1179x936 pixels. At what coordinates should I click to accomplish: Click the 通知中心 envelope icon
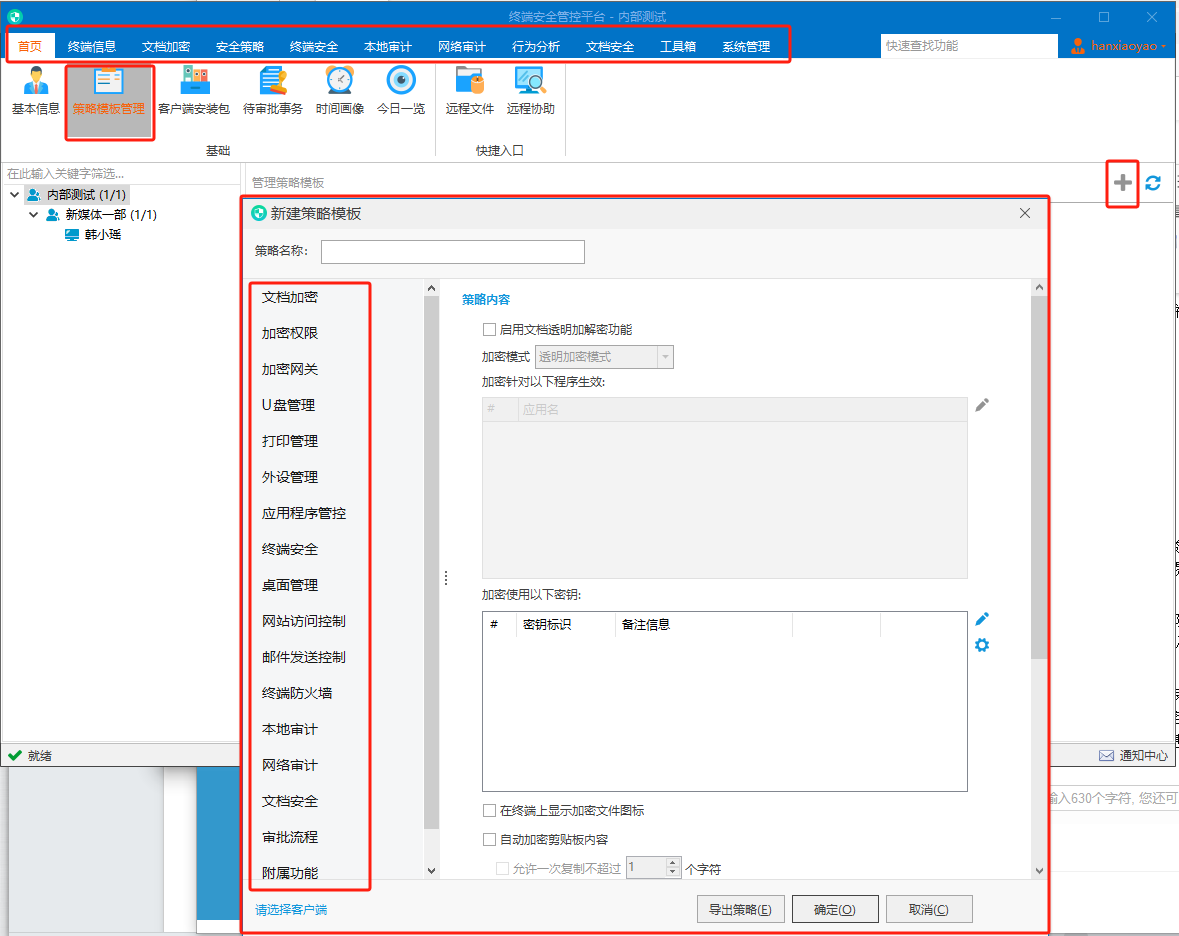coord(1106,756)
